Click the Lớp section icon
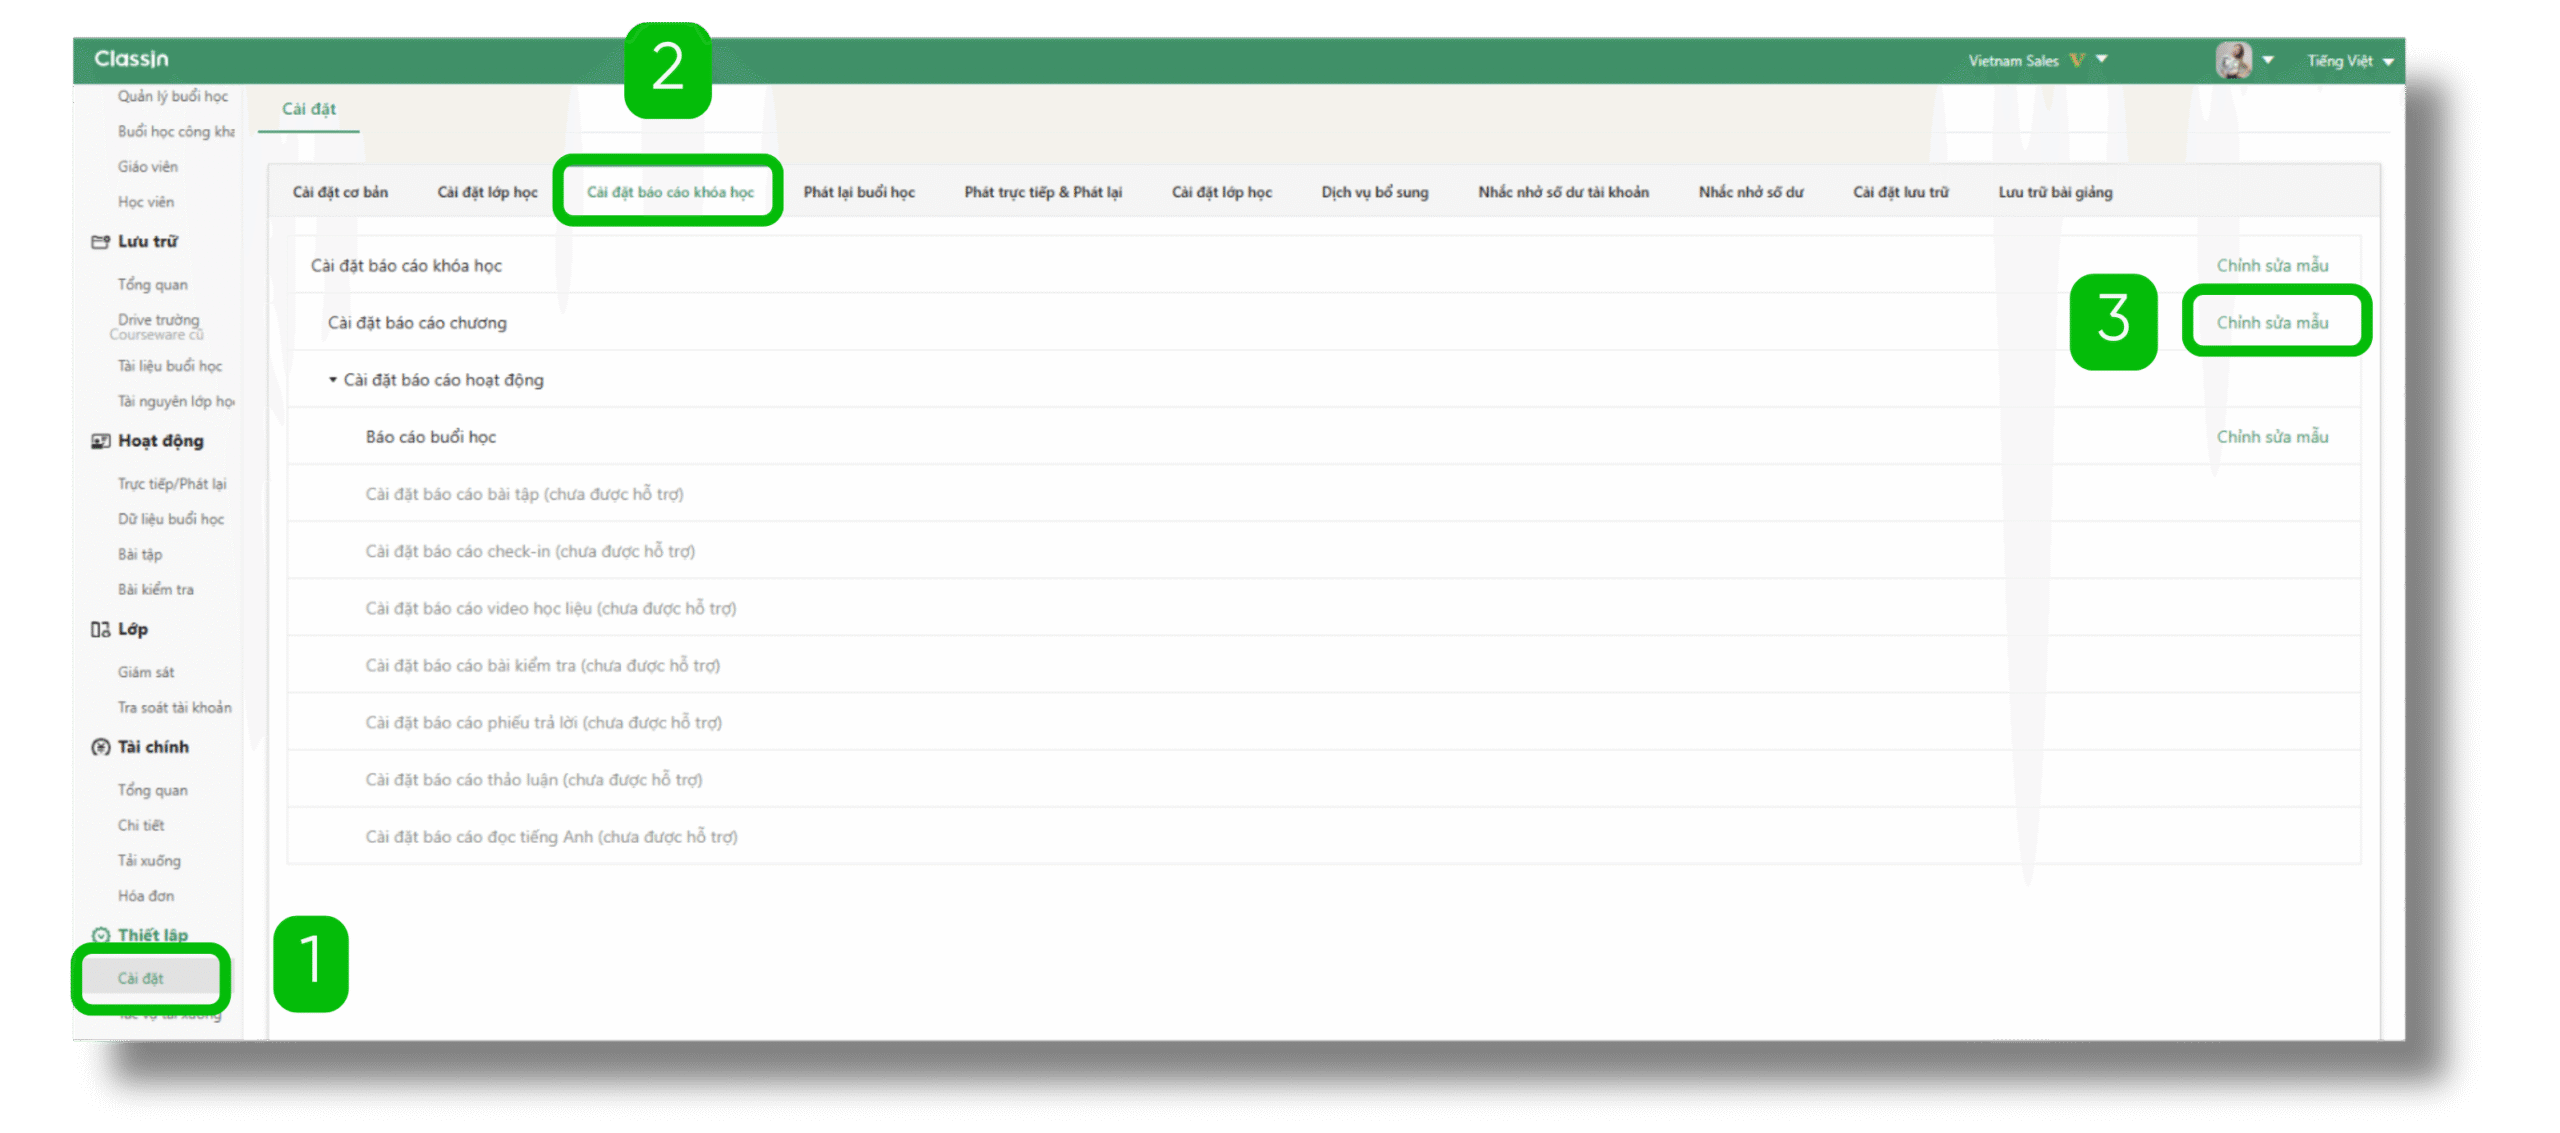Viewport: 2560px width, 1133px height. tap(100, 629)
